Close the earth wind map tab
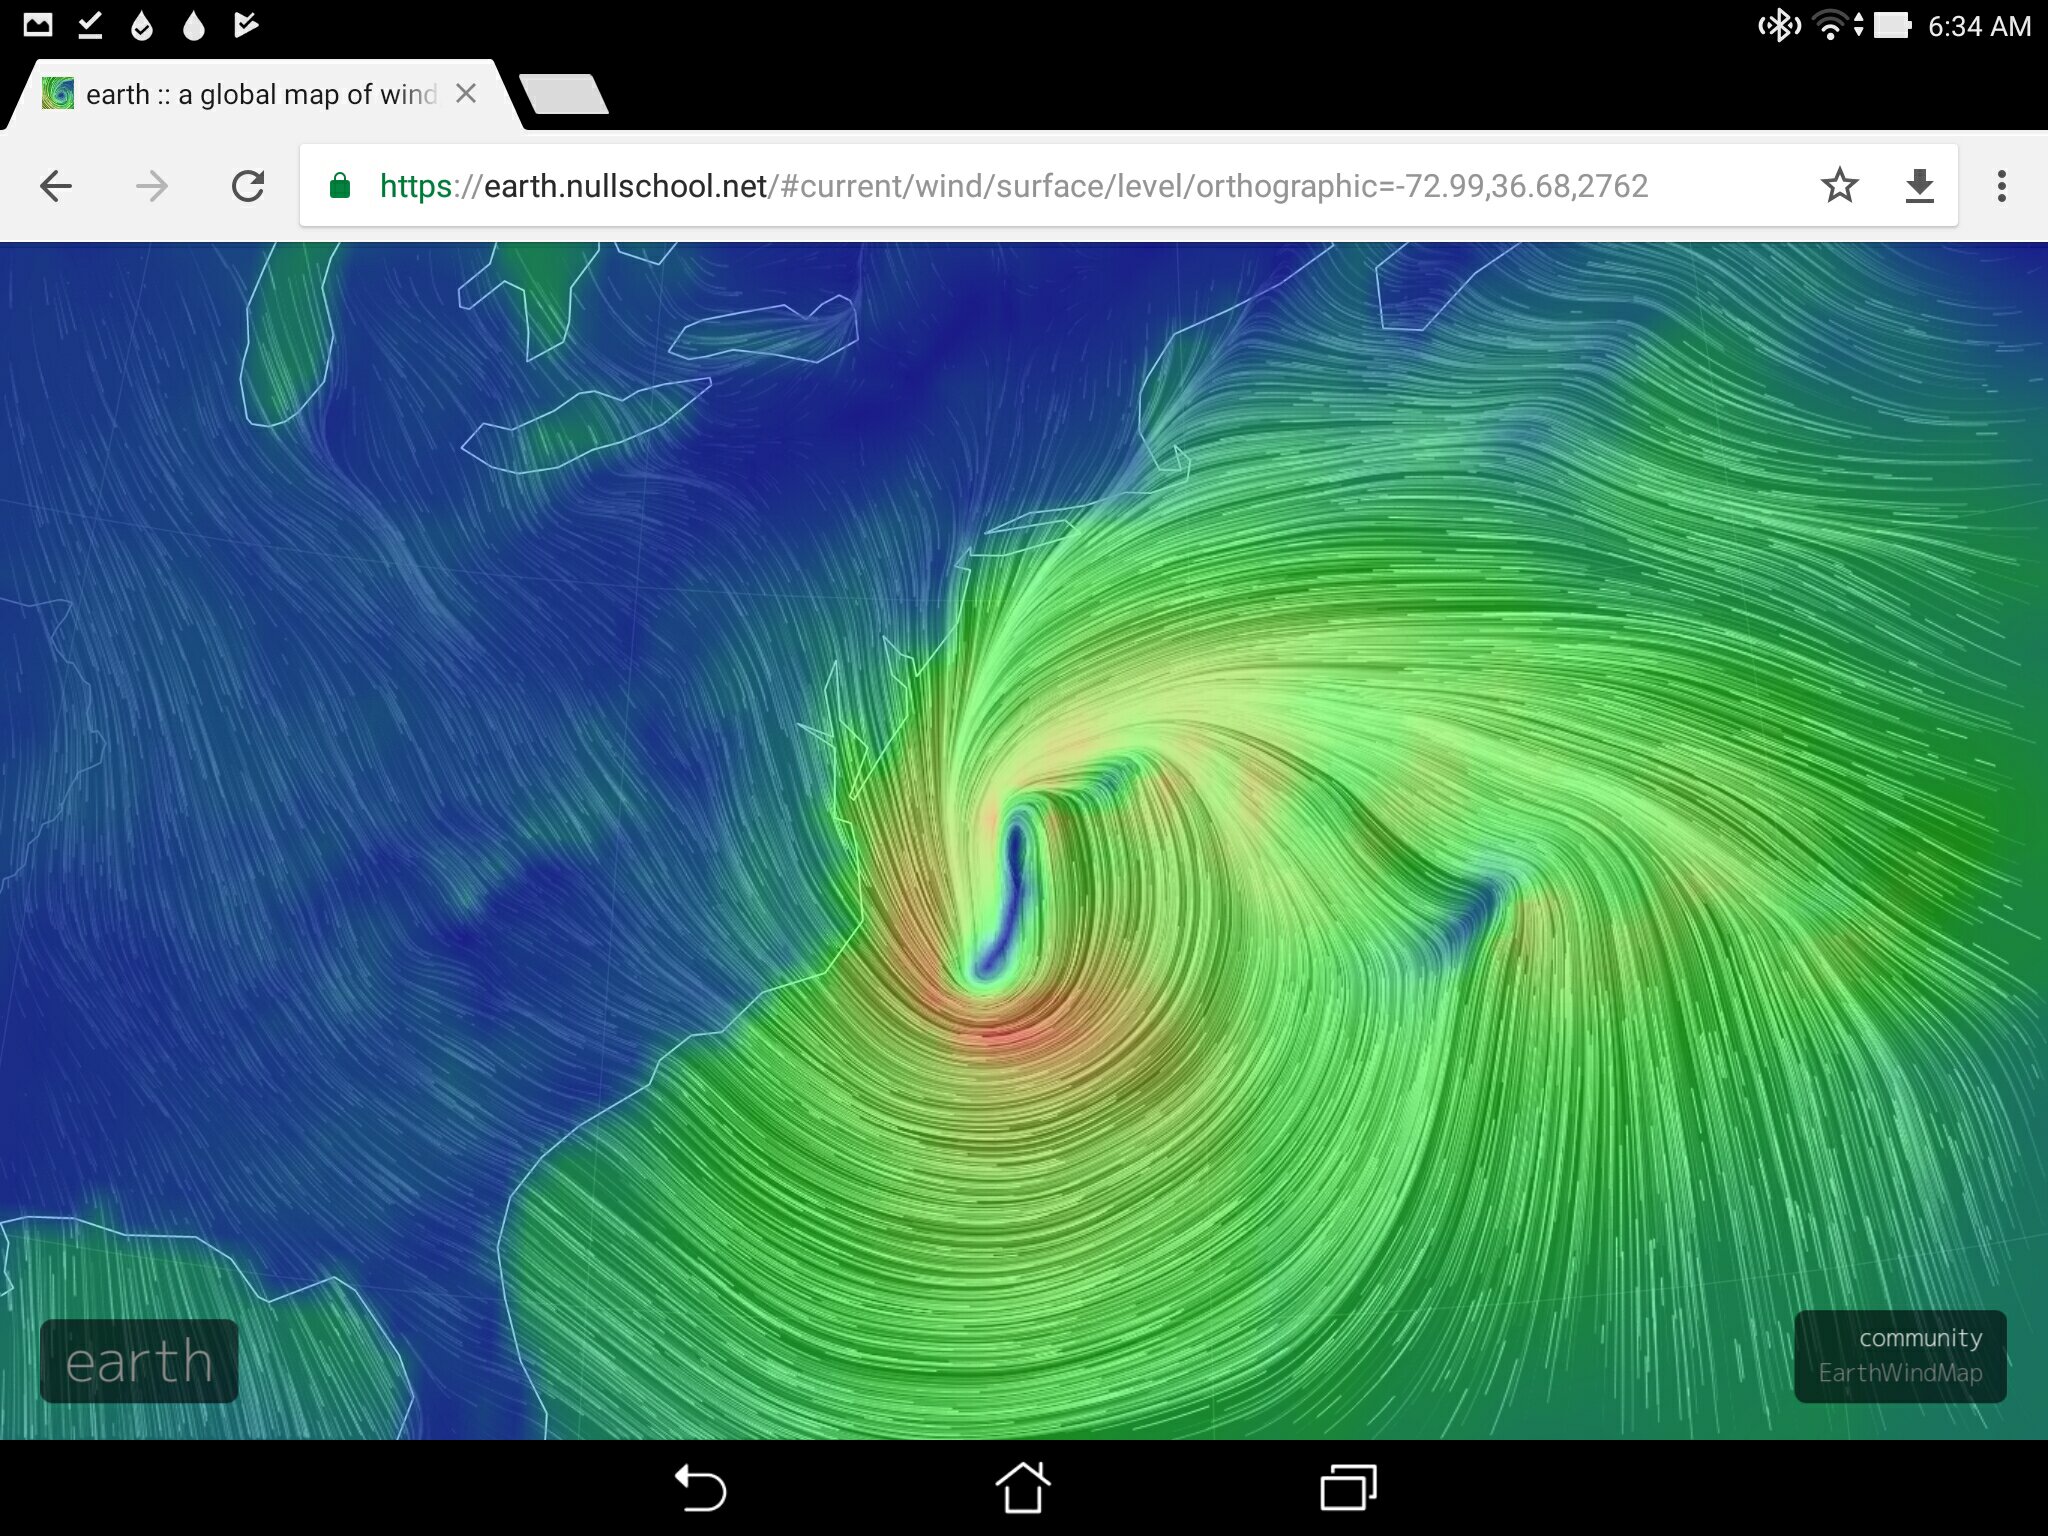This screenshot has height=1536, width=2048. click(466, 94)
